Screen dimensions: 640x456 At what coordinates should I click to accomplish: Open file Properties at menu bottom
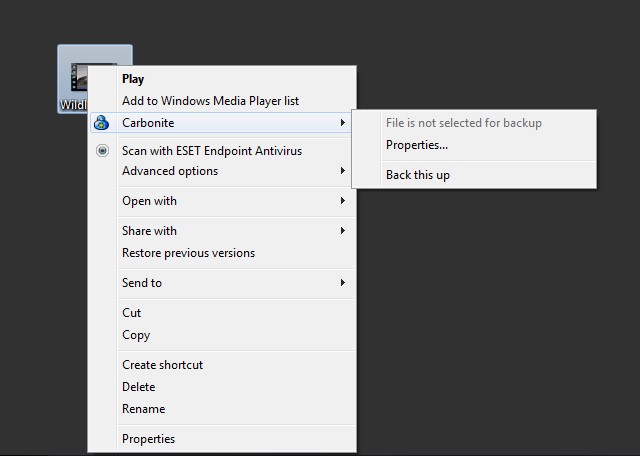tap(148, 439)
